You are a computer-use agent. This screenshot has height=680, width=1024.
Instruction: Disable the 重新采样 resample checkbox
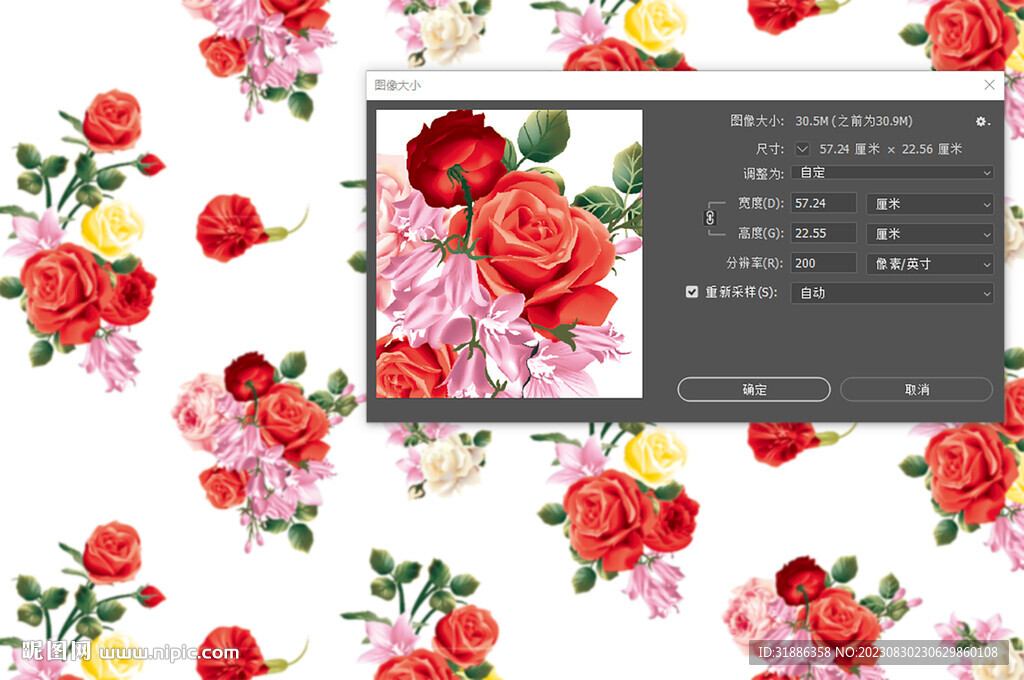click(x=692, y=291)
